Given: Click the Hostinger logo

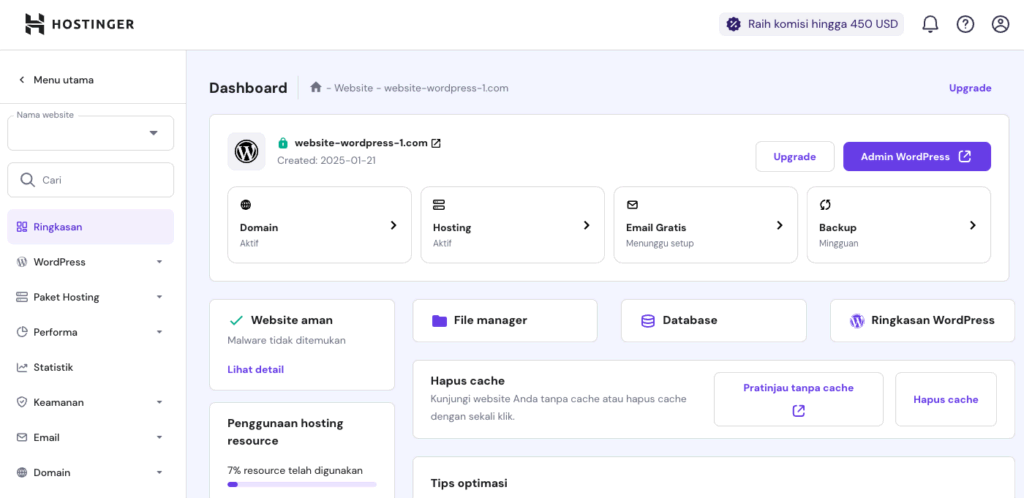Looking at the screenshot, I should pos(79,24).
